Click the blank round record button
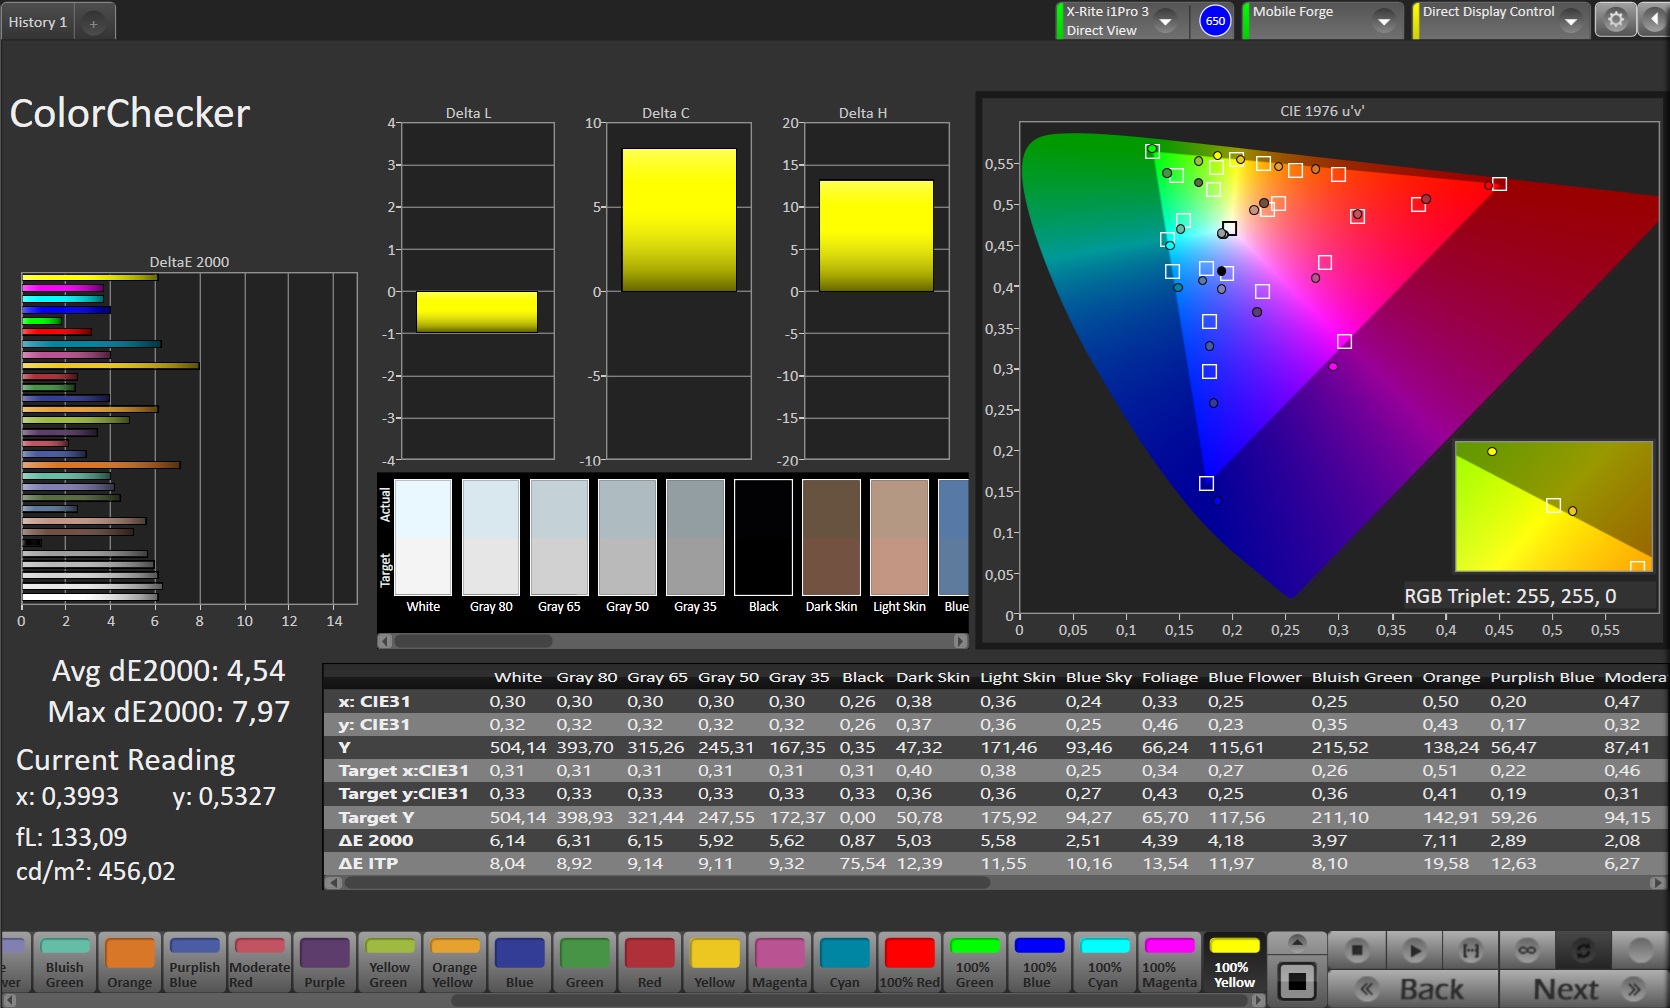 1640,950
